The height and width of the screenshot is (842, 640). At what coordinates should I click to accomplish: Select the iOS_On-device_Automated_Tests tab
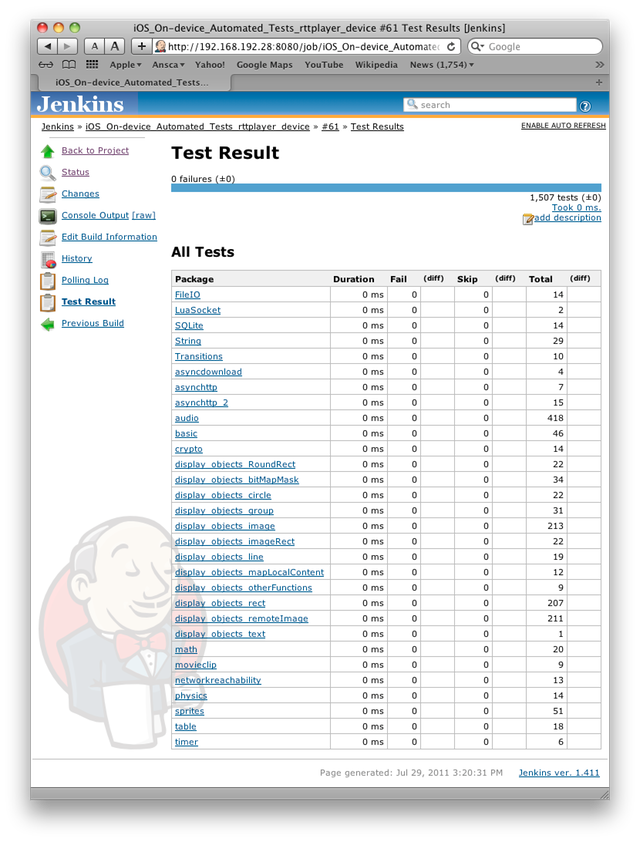coord(133,82)
